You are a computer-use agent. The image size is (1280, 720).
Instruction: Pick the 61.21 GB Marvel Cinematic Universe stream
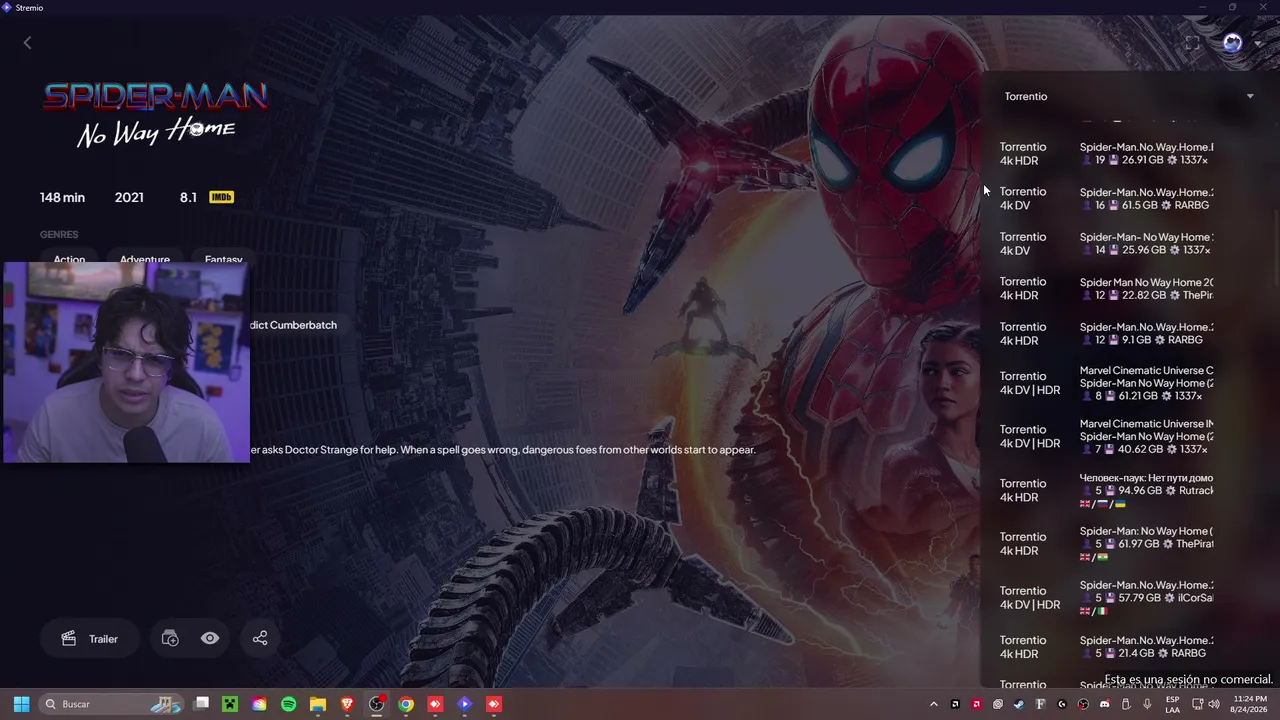pos(1126,383)
